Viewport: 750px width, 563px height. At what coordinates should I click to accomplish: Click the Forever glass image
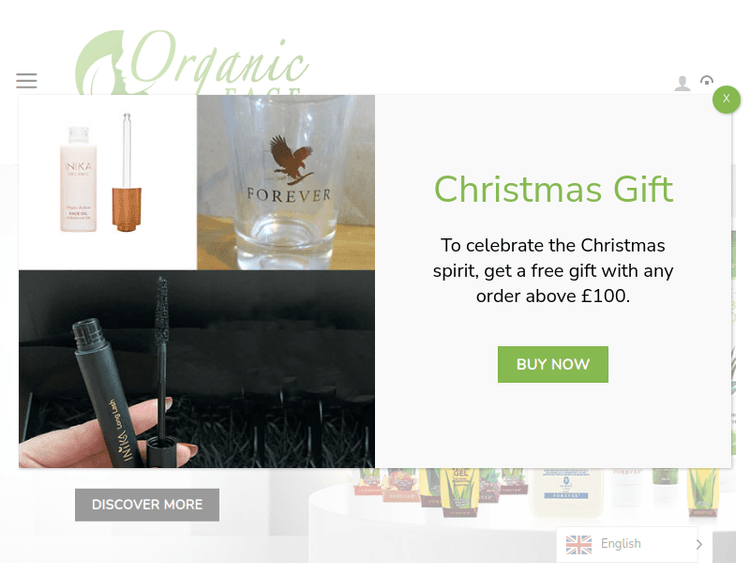point(286,182)
